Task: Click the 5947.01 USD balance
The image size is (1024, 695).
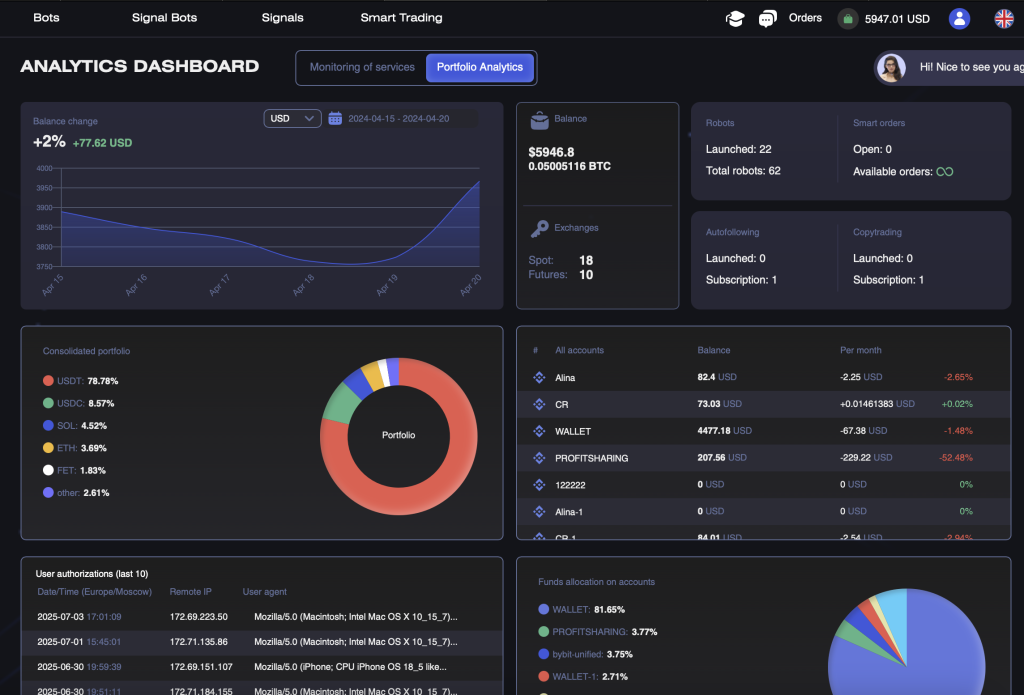Action: (x=897, y=19)
